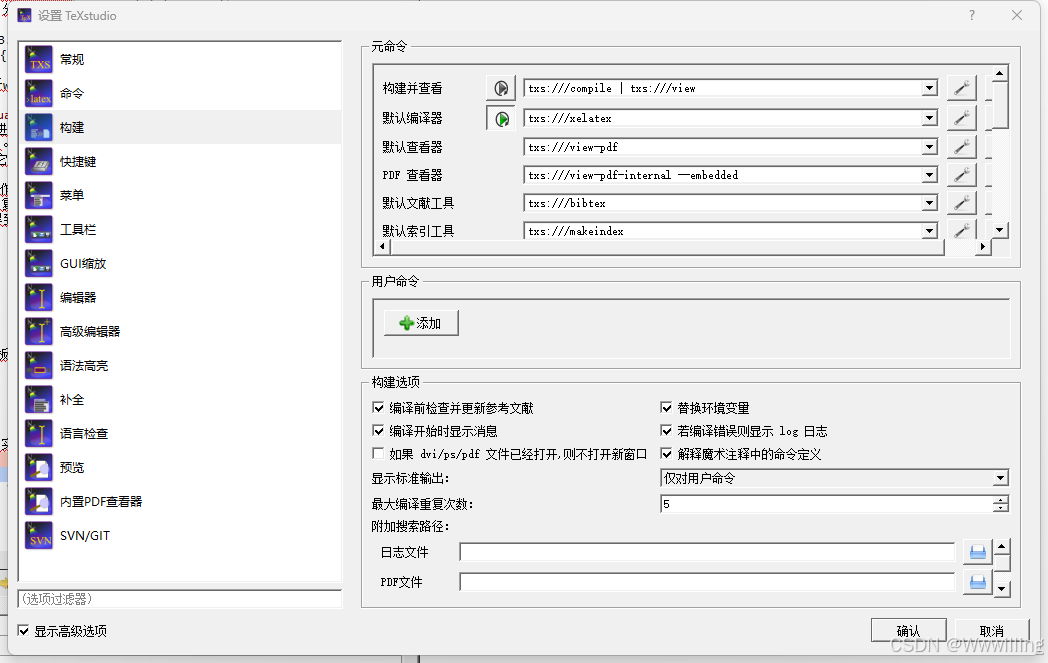Viewport: 1048px width, 663px height.
Task: Switch to 常规 settings page
Action: coord(180,59)
